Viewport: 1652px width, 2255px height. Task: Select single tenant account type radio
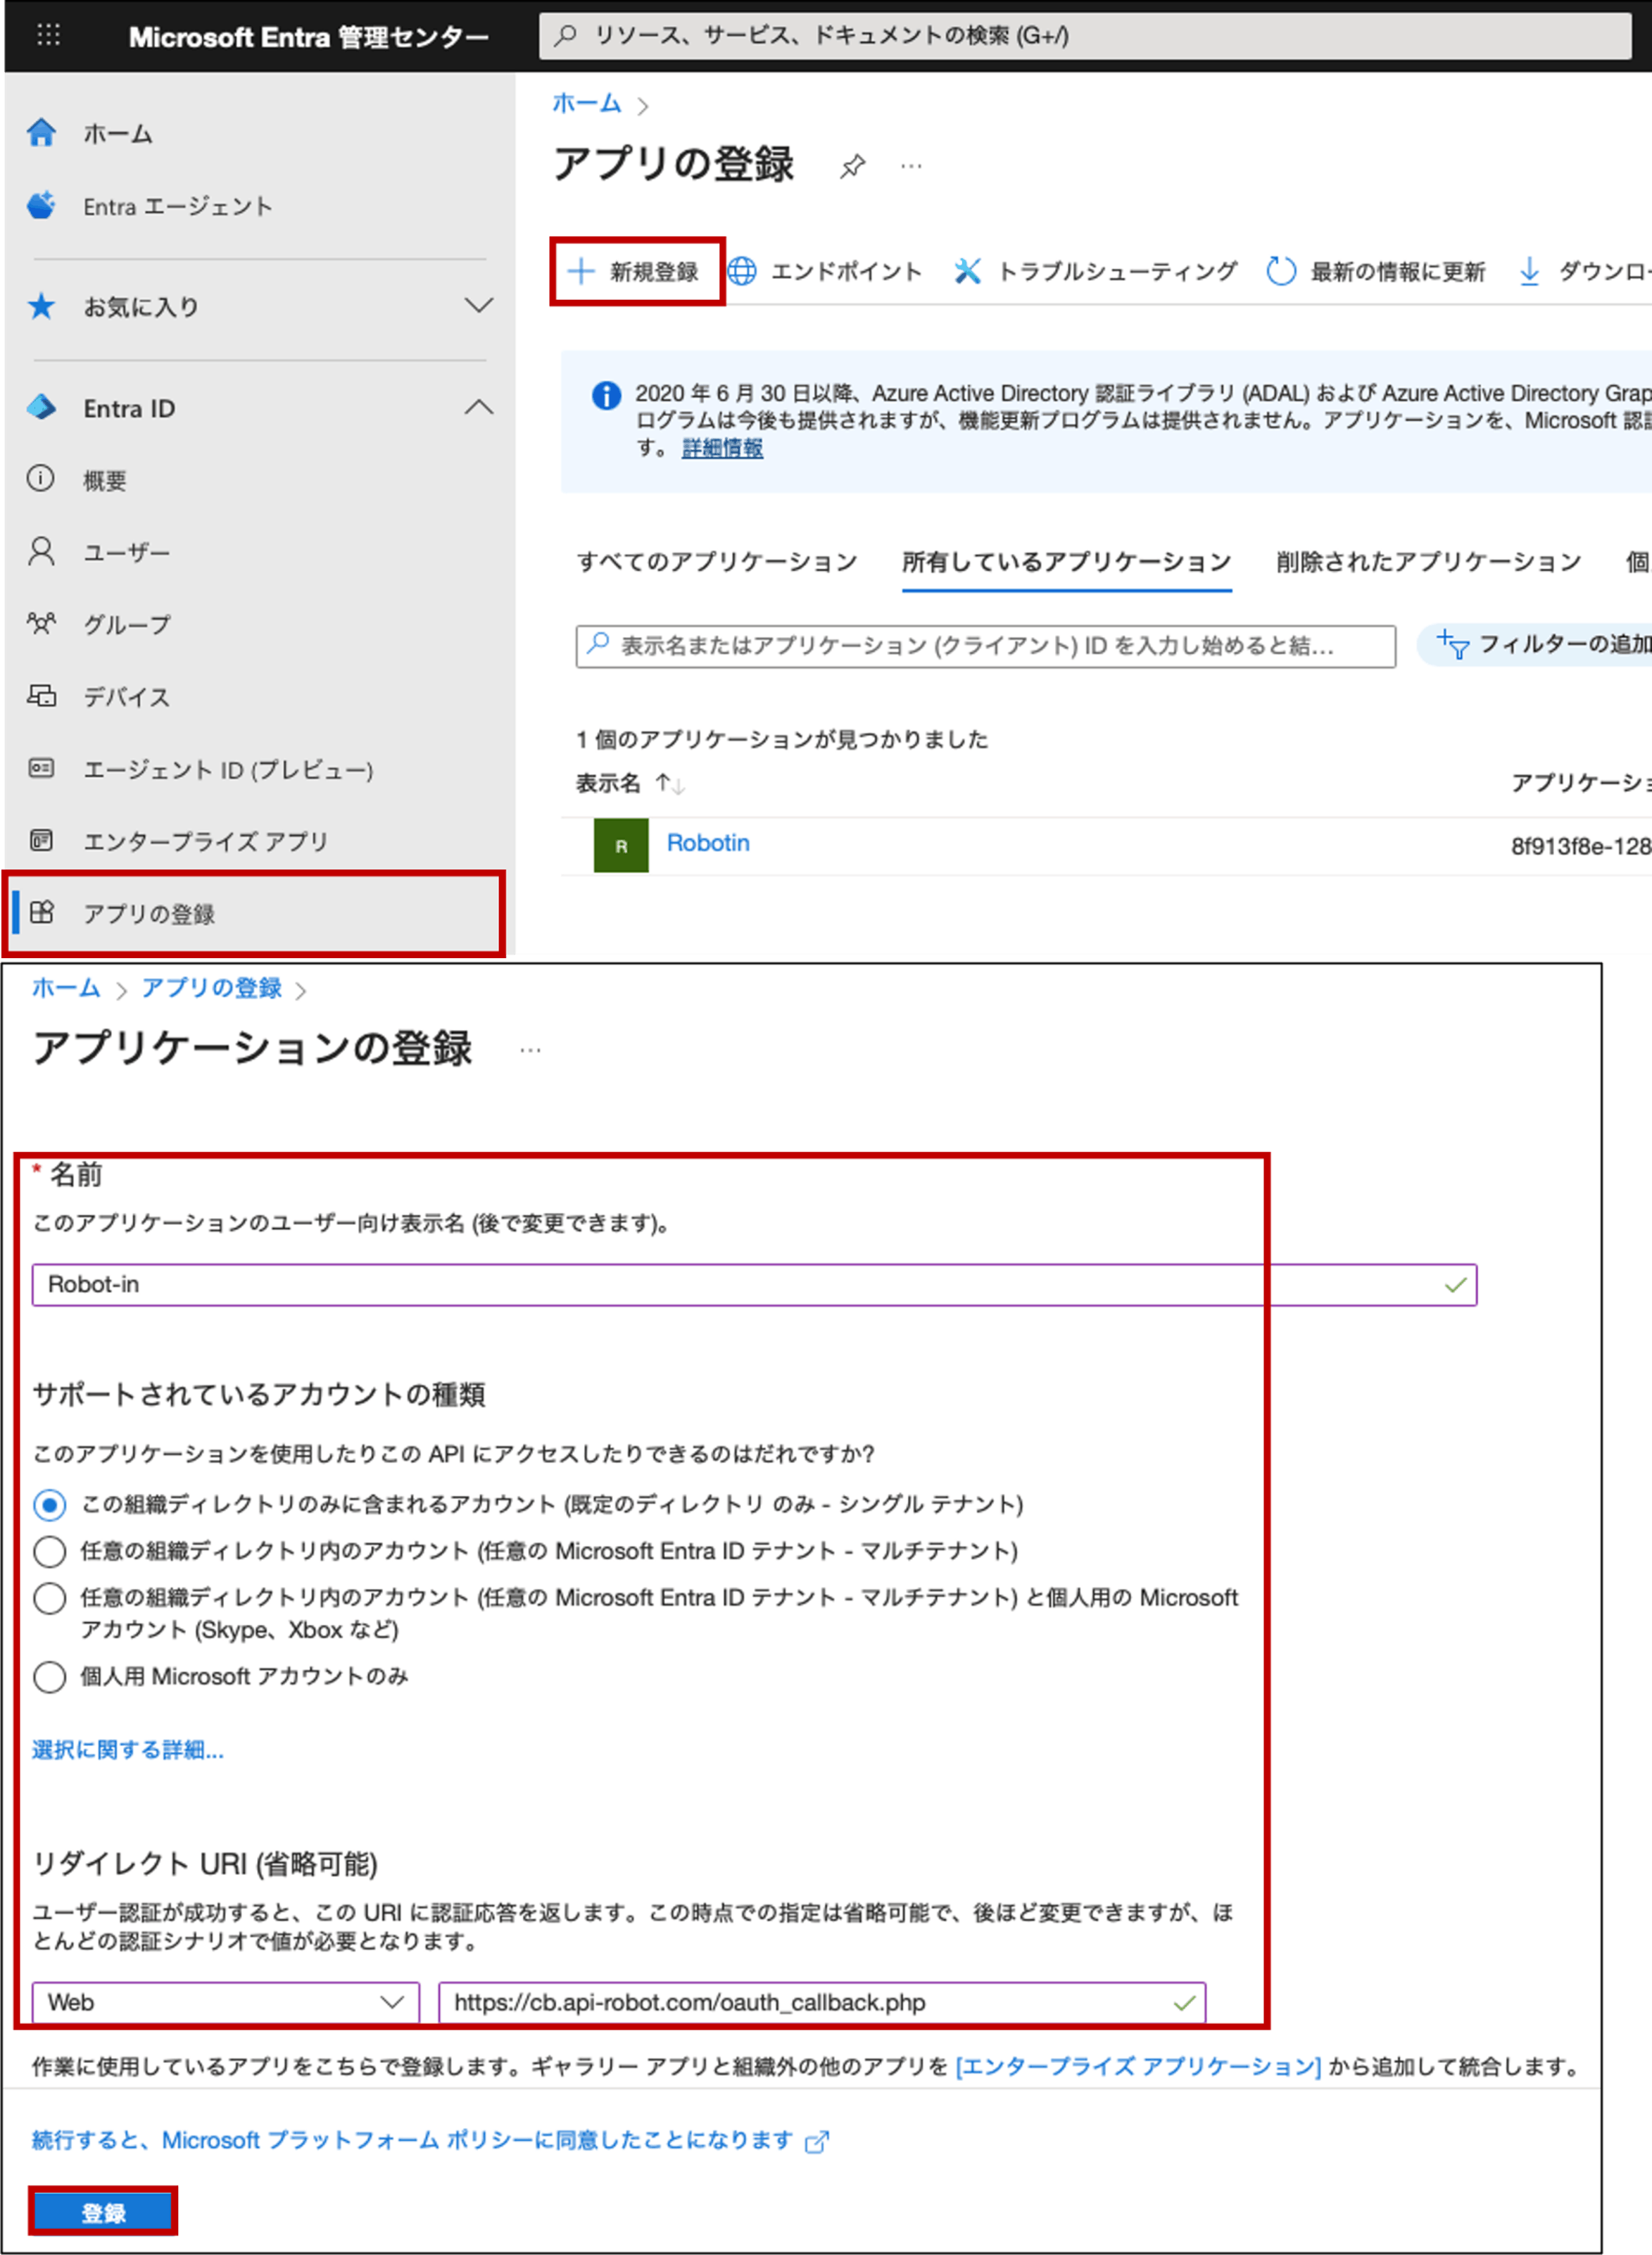click(49, 1504)
